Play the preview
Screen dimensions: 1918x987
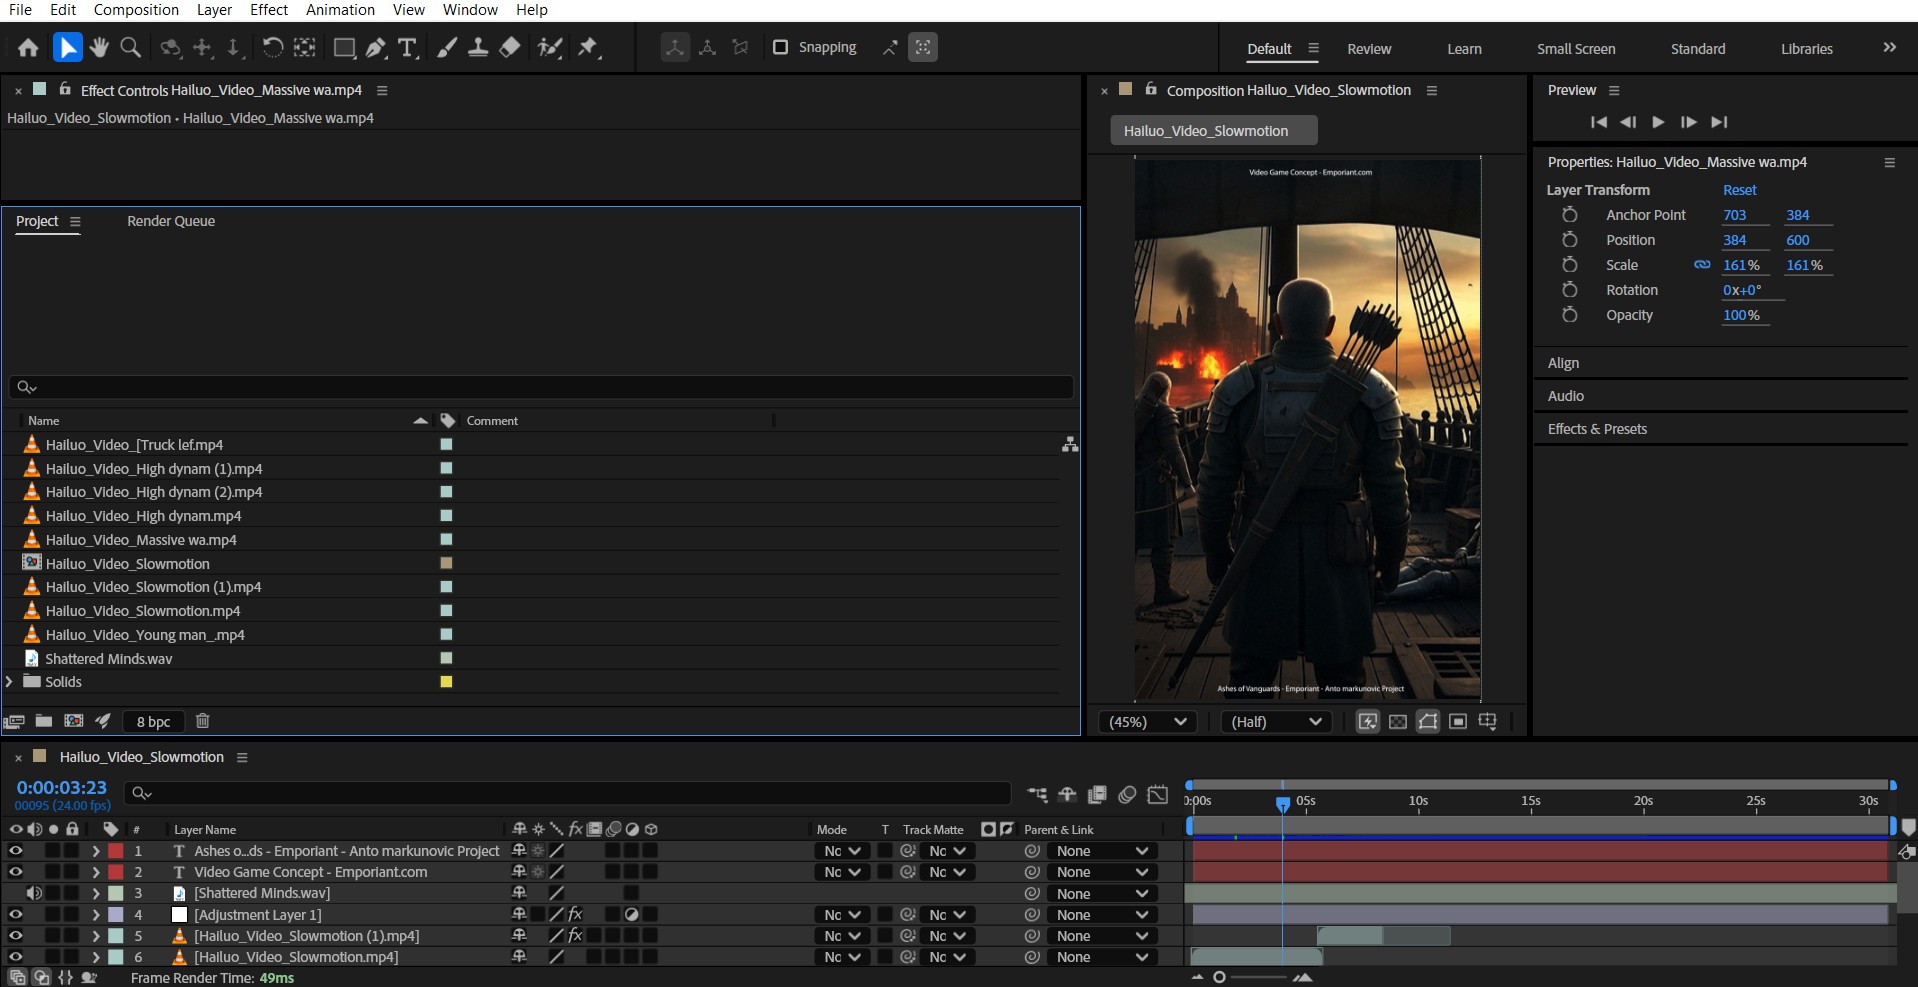pos(1658,122)
